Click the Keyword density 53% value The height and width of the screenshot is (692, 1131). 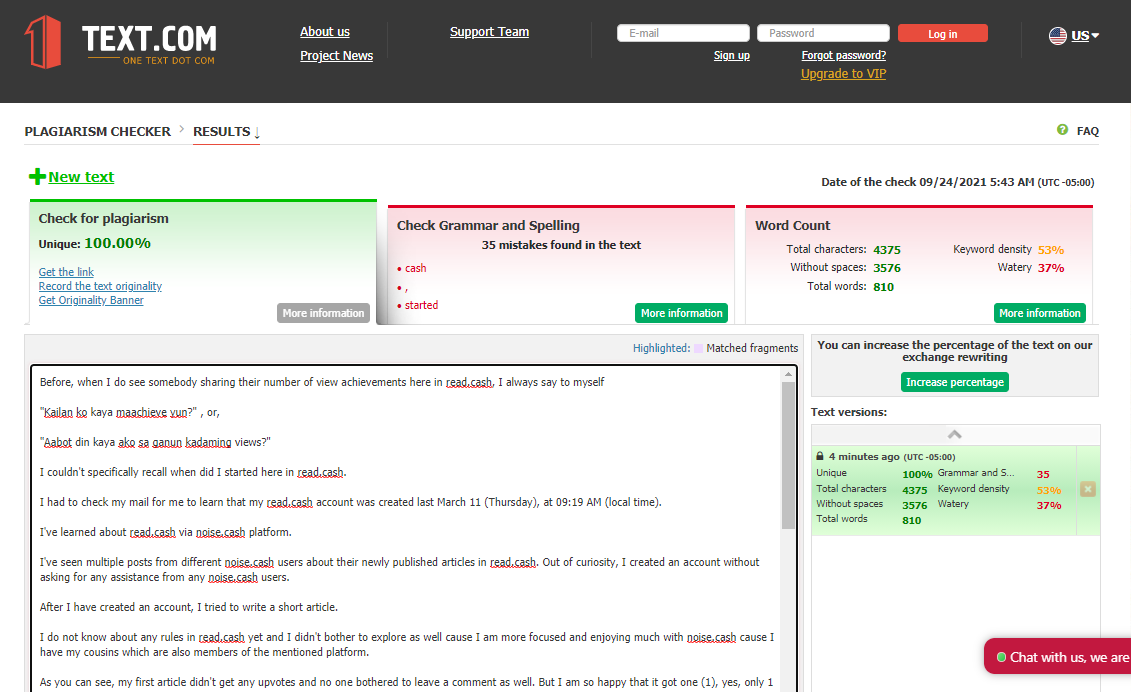pyautogui.click(x=1050, y=250)
